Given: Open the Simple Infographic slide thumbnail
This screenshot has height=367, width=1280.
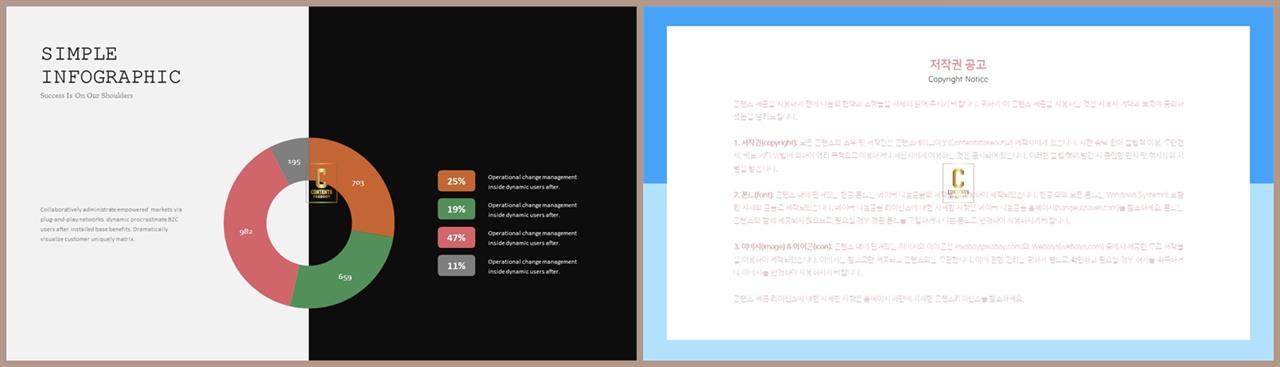Looking at the screenshot, I should (322, 183).
